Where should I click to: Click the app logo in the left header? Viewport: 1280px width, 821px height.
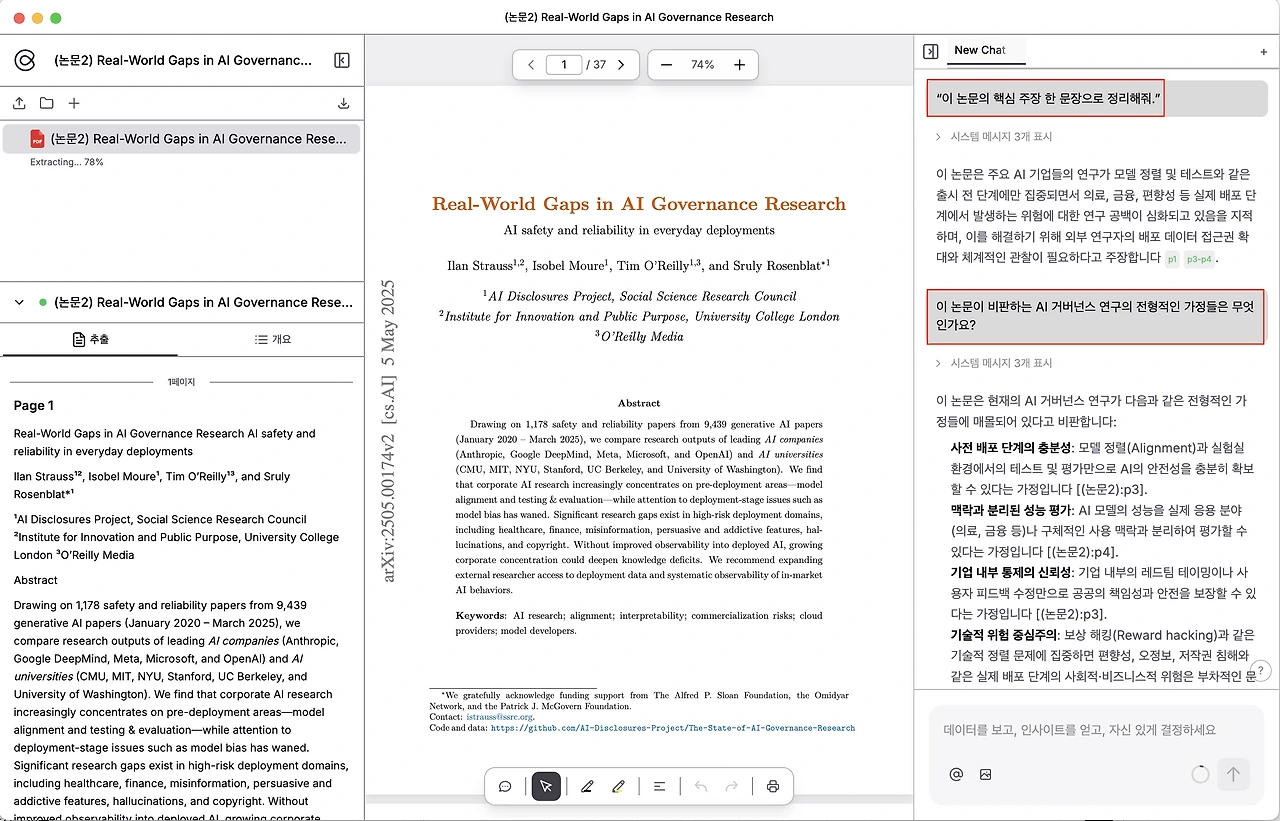[x=24, y=60]
